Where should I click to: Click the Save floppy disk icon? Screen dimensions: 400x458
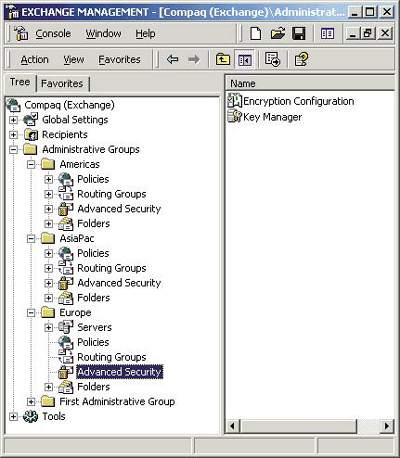[x=299, y=34]
